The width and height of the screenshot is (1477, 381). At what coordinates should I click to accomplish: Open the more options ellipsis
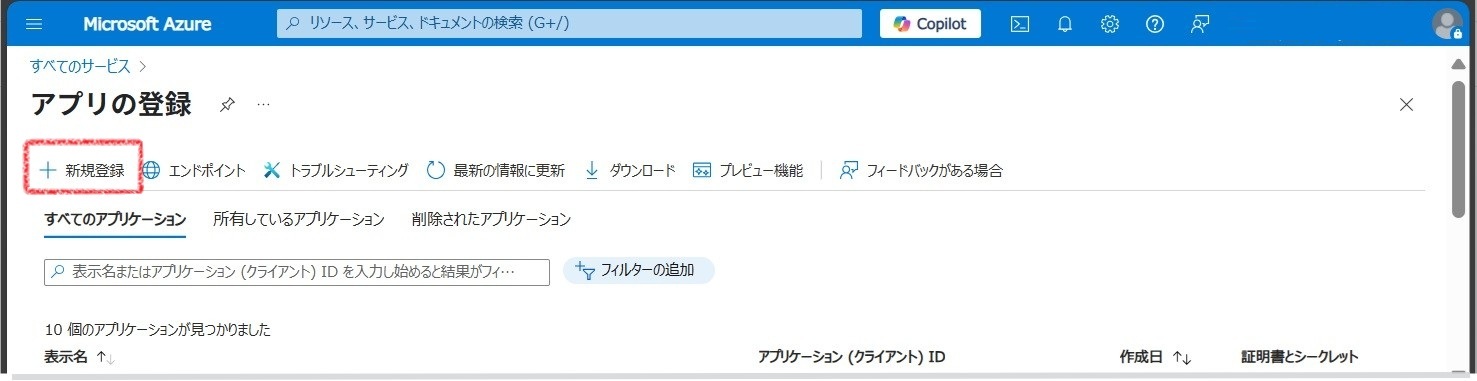[264, 104]
